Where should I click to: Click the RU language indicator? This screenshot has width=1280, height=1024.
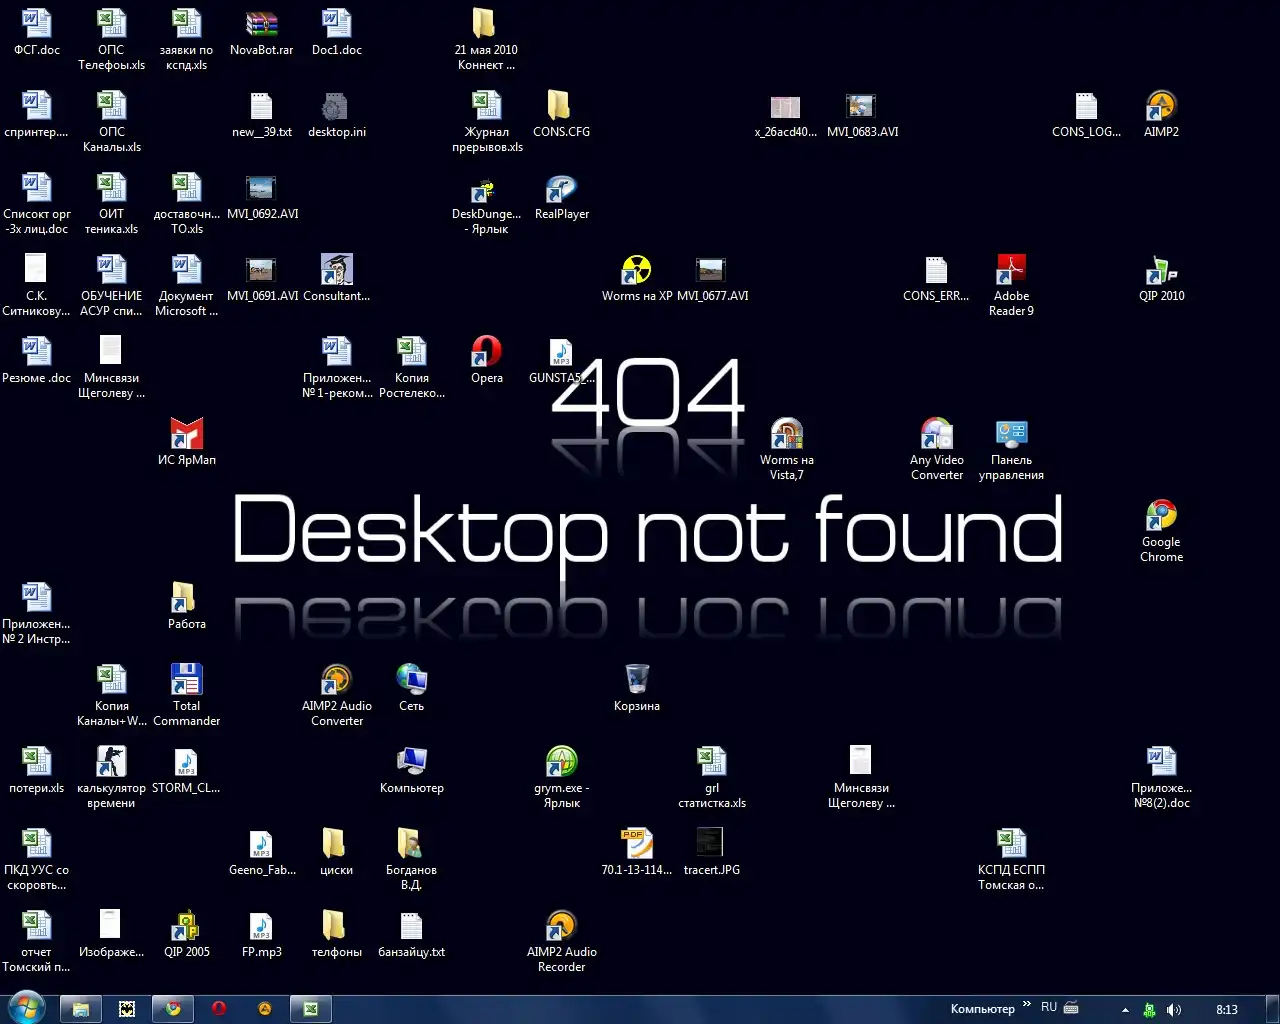(x=1049, y=1008)
